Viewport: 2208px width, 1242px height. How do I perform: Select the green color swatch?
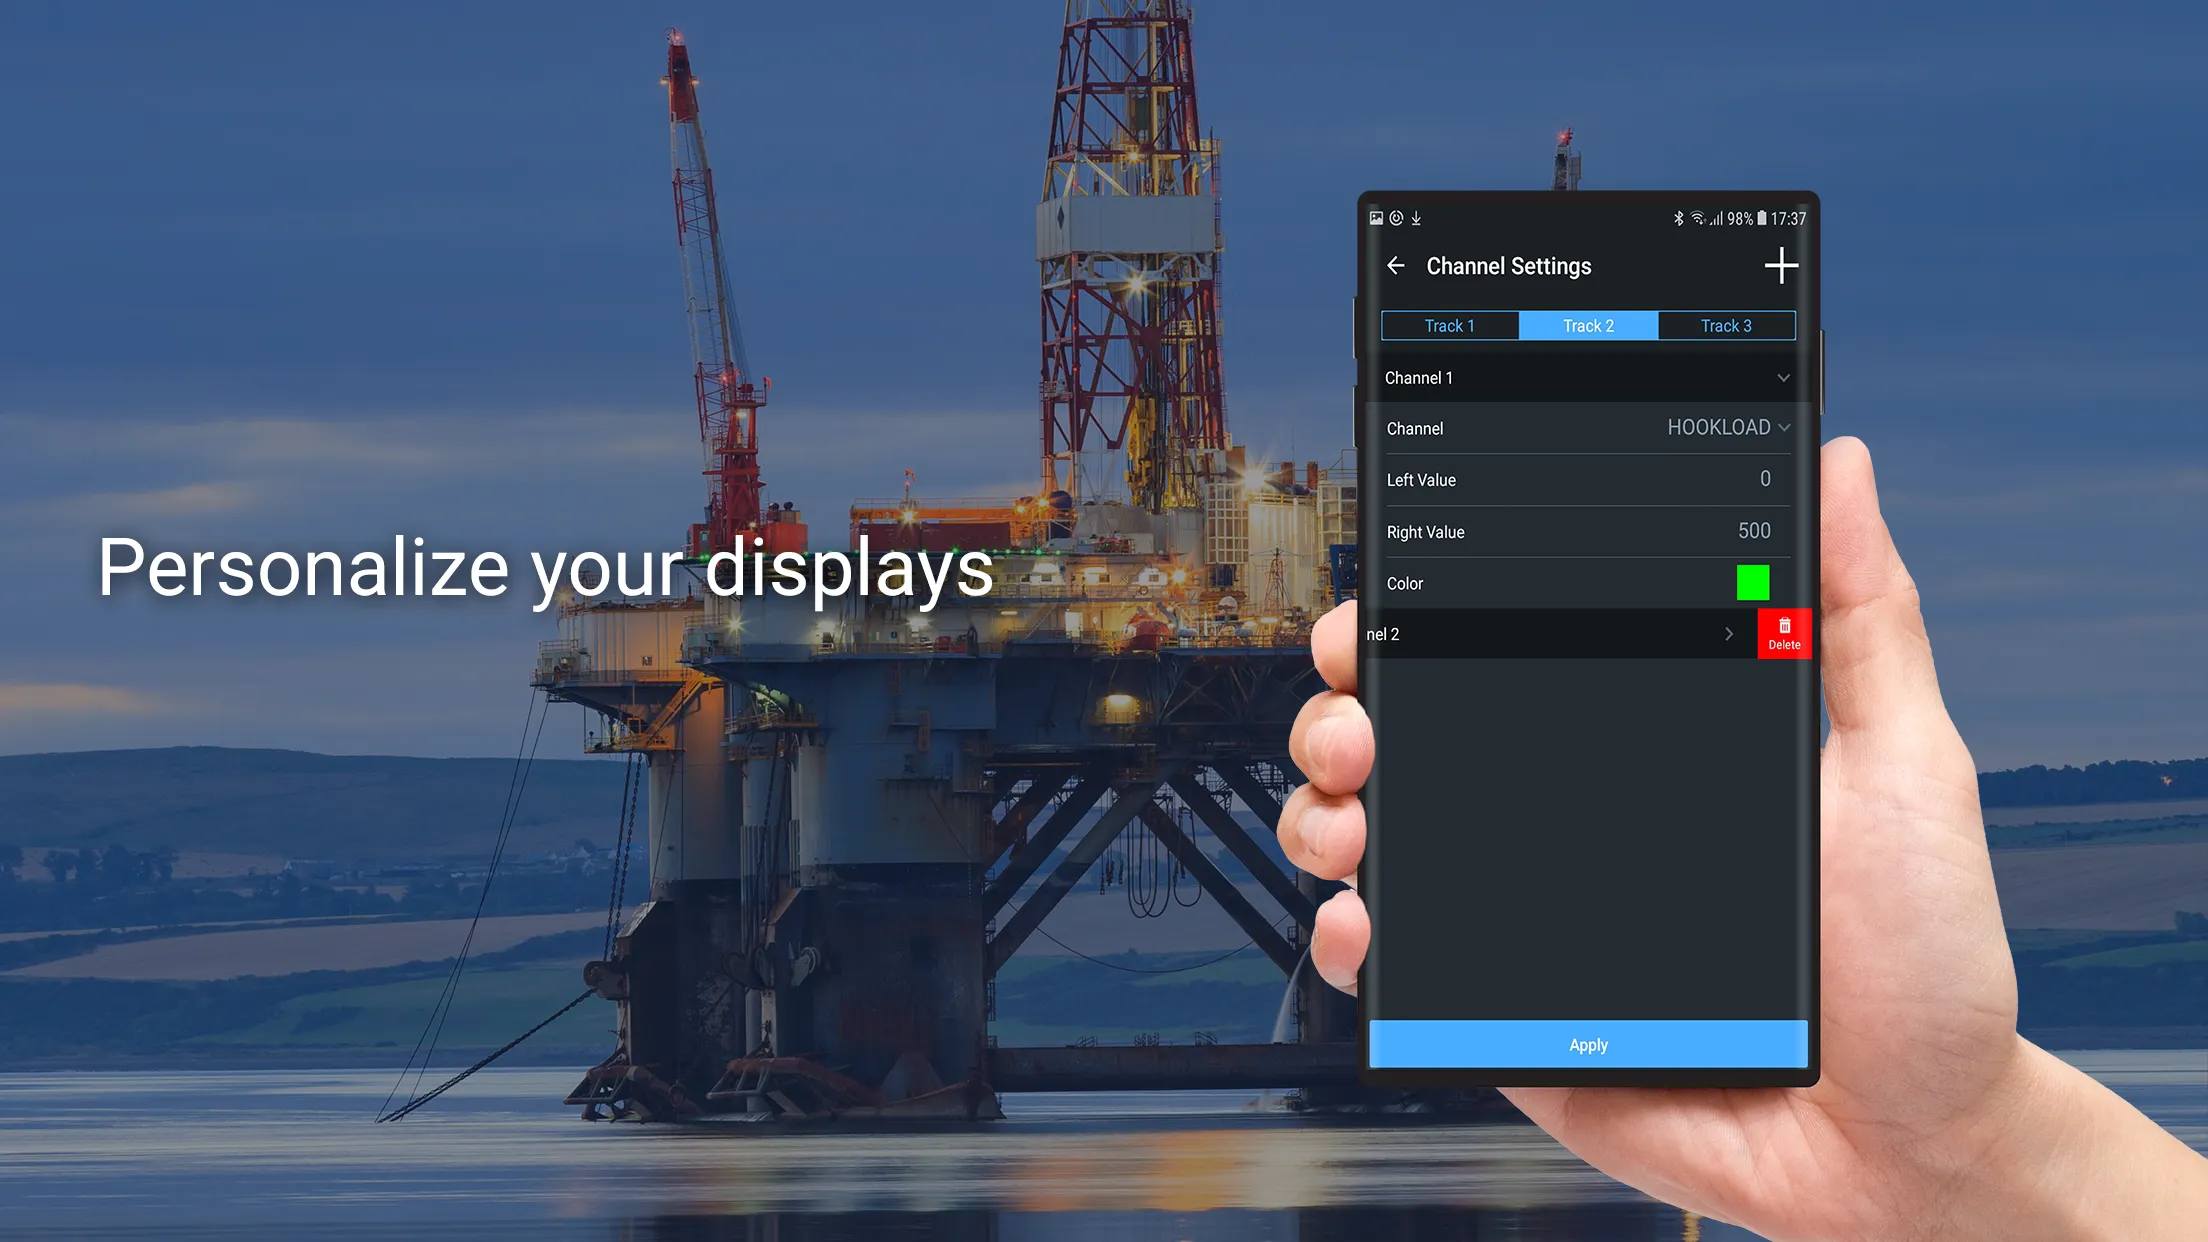(x=1753, y=581)
